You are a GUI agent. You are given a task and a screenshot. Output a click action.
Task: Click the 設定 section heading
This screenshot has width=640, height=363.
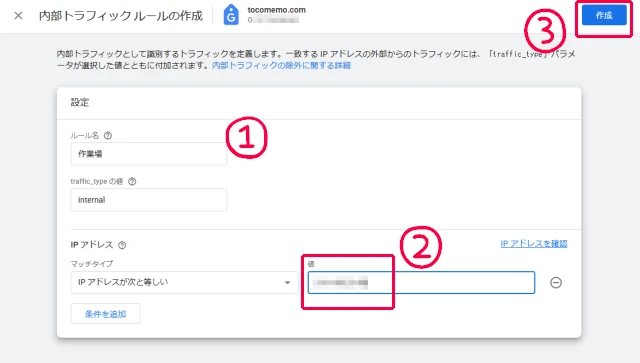(x=80, y=102)
